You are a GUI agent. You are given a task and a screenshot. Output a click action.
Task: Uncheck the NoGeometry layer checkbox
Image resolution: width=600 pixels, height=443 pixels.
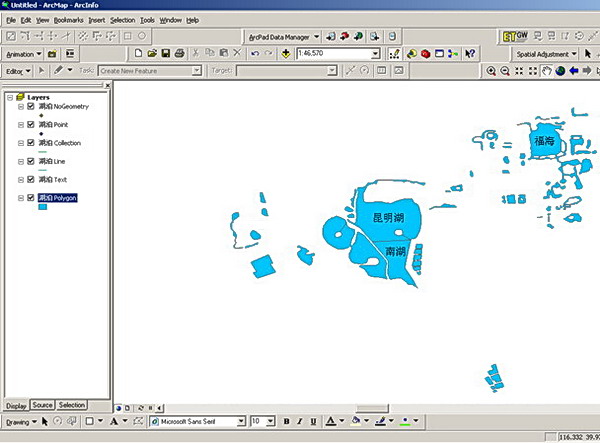pos(31,106)
